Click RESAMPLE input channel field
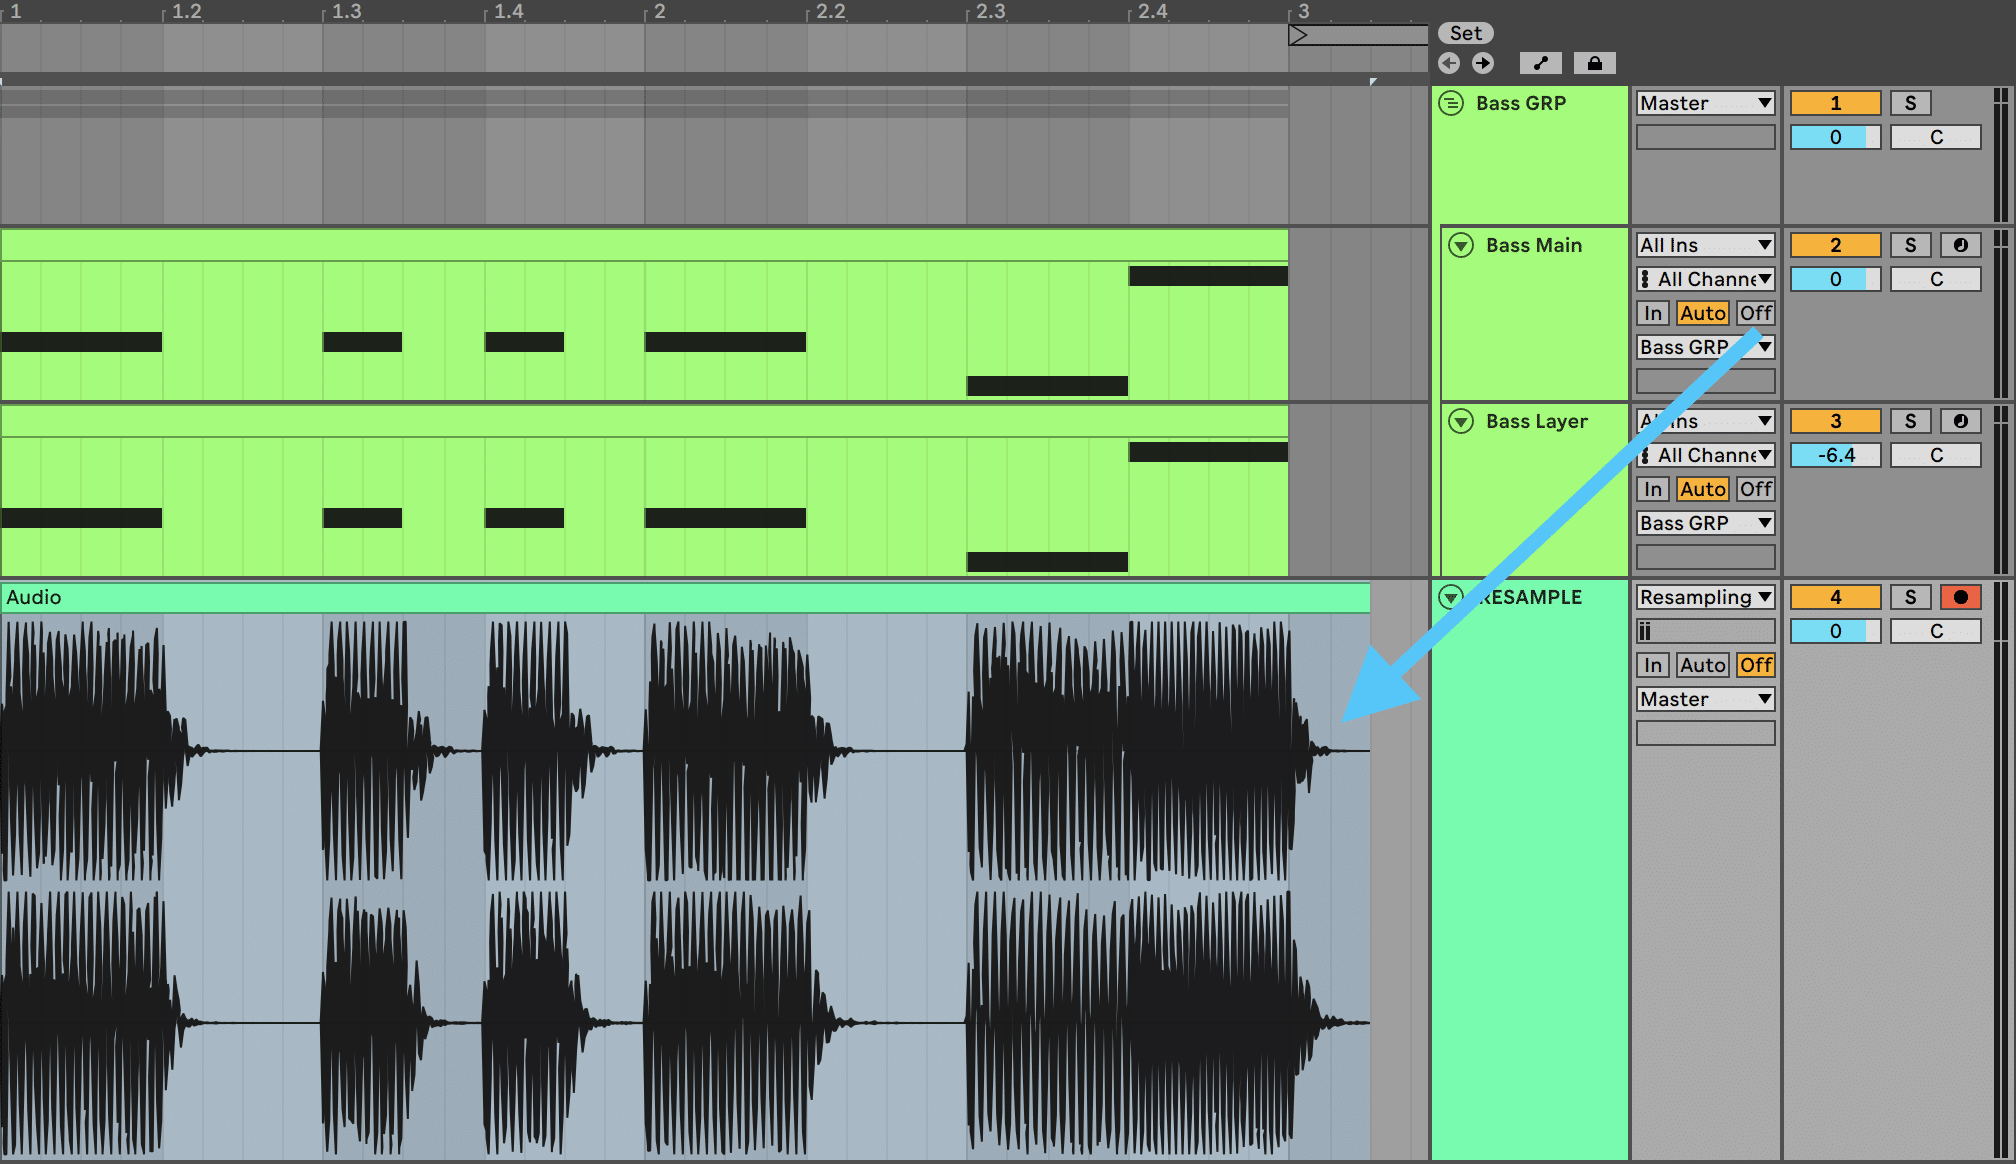 1706,631
